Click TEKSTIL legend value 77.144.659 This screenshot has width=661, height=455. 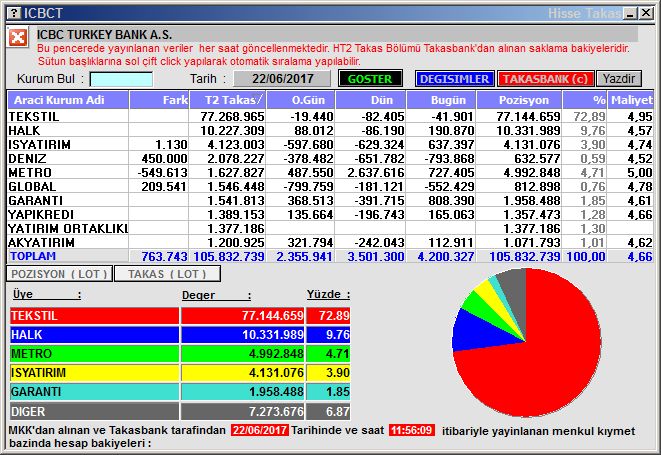point(273,316)
